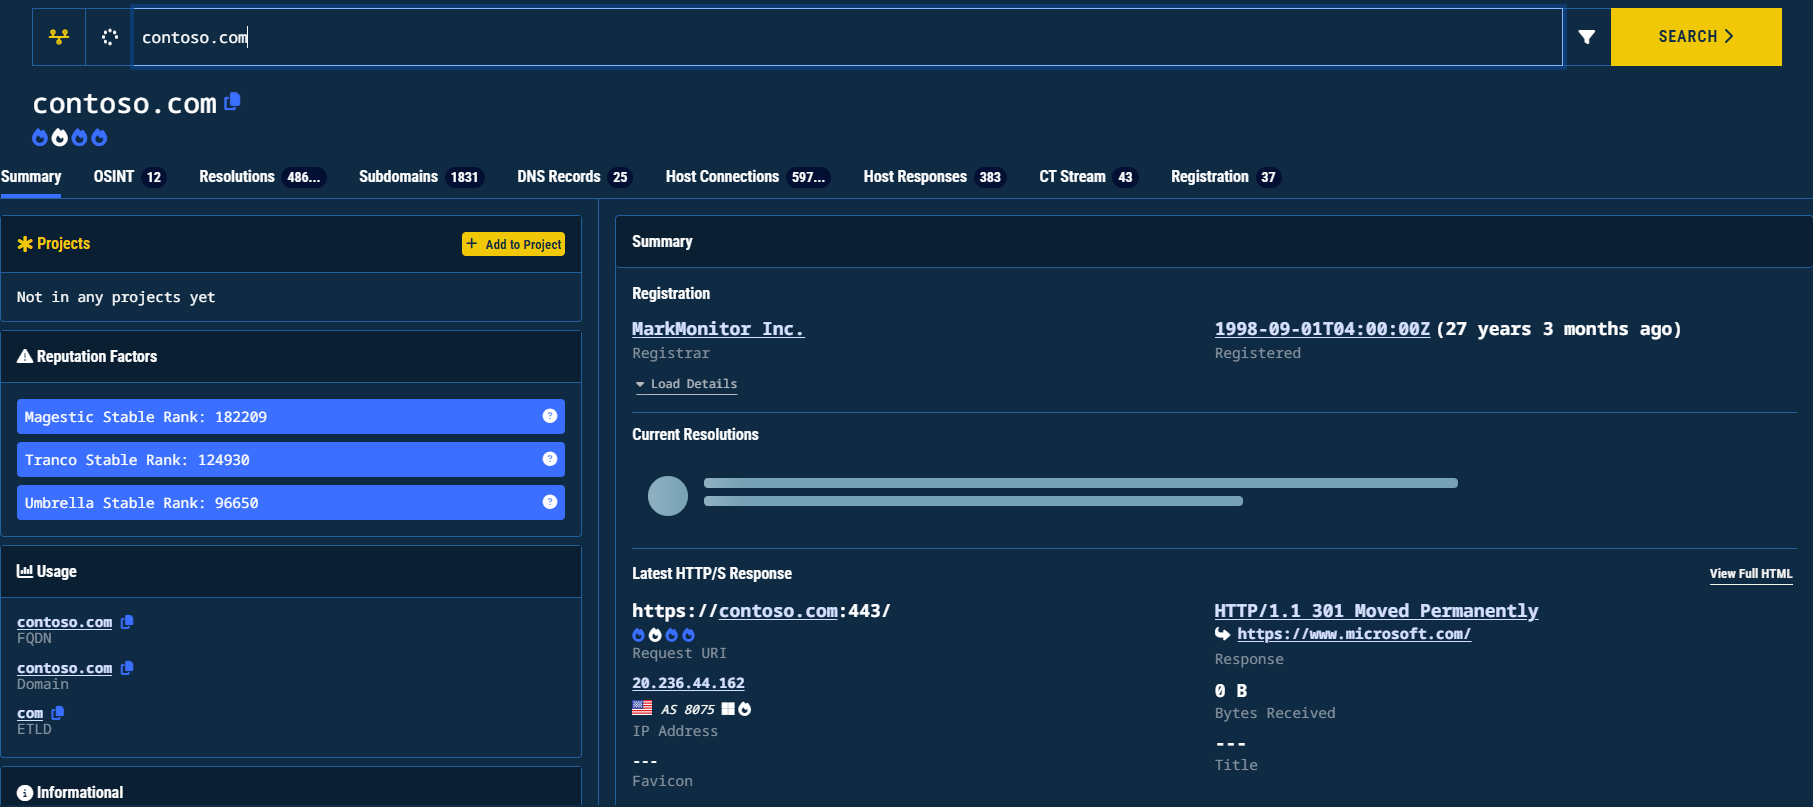This screenshot has width=1813, height=807.
Task: Click the loading spinner icon beside the search box
Action: point(110,37)
